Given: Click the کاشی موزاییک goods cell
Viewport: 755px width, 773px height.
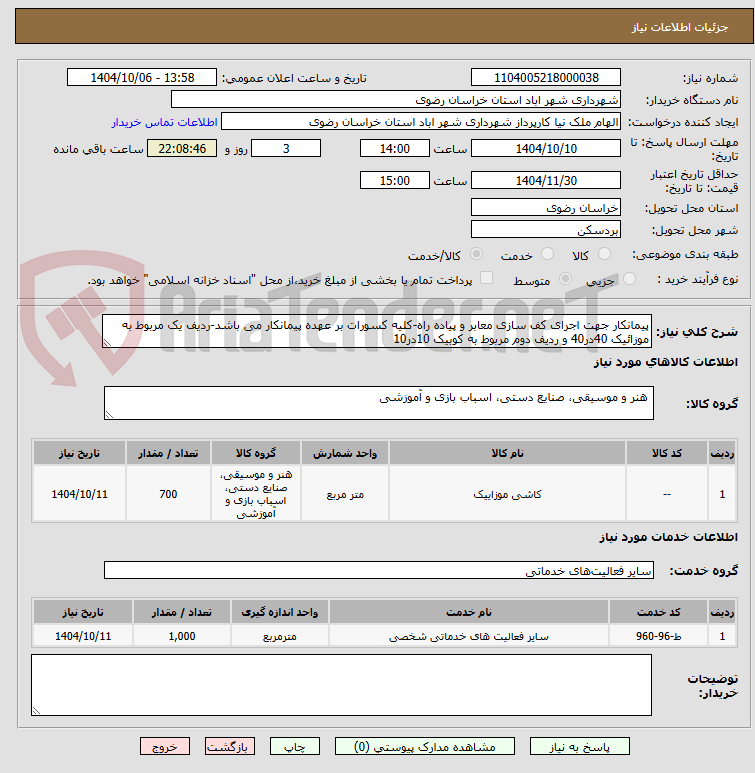Looking at the screenshot, I should click(x=507, y=494).
